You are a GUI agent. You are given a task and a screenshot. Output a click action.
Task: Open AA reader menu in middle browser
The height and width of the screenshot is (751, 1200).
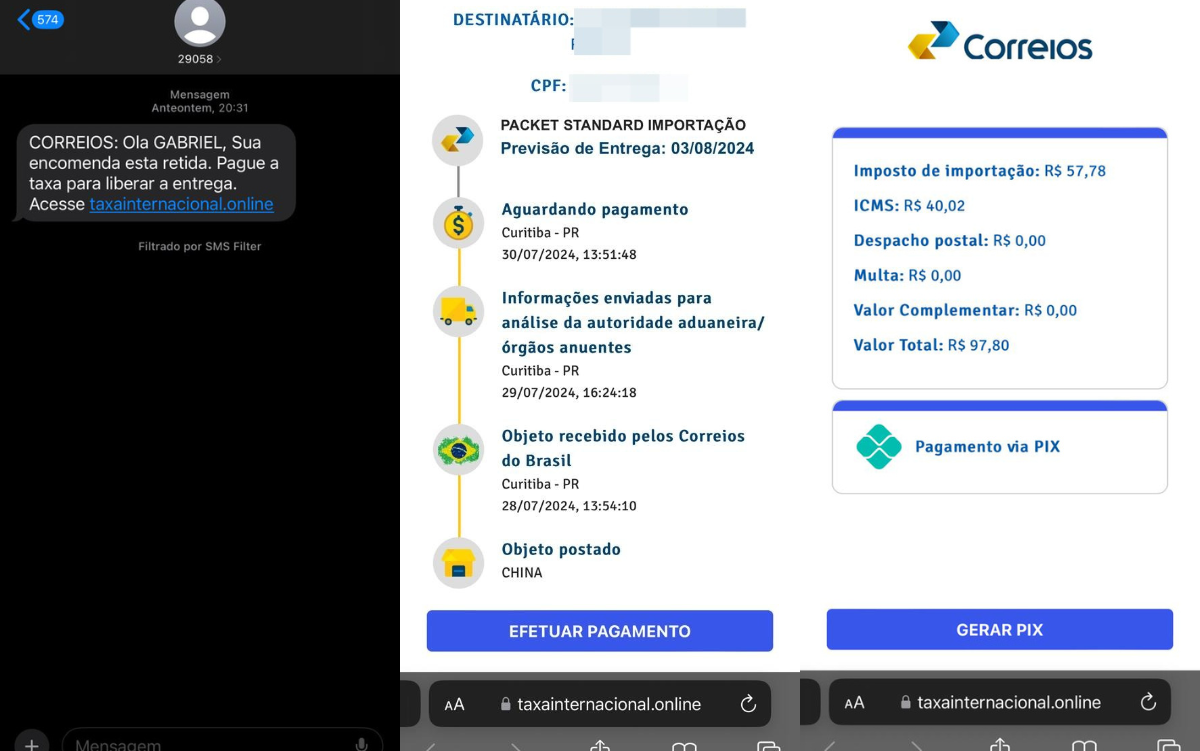[455, 704]
